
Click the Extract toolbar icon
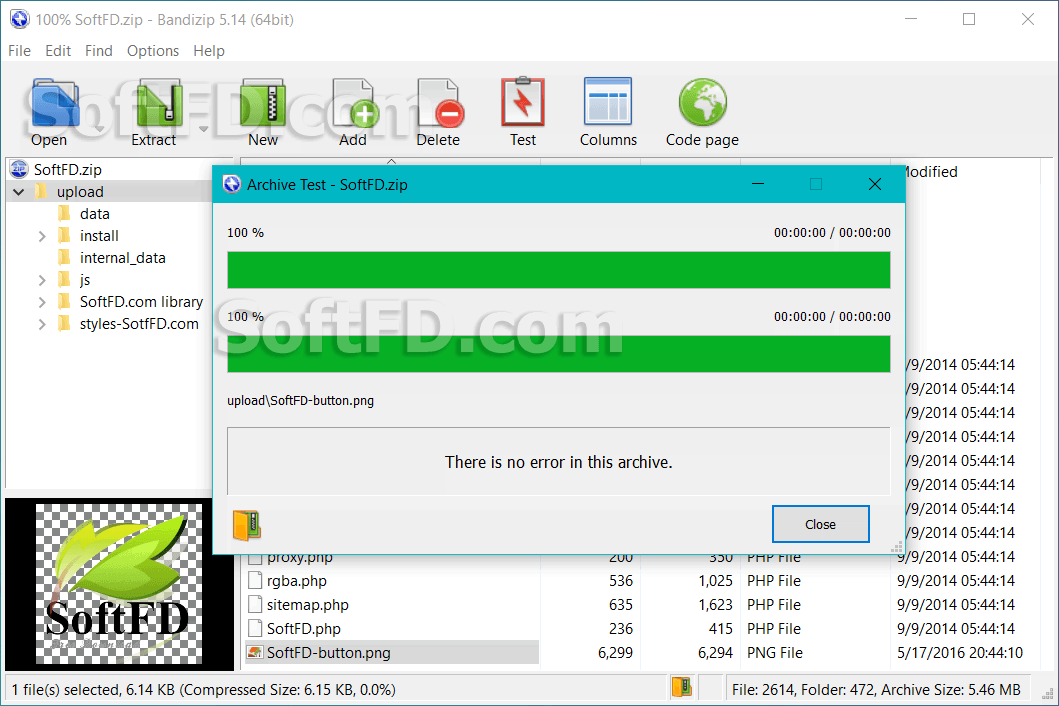(x=159, y=103)
